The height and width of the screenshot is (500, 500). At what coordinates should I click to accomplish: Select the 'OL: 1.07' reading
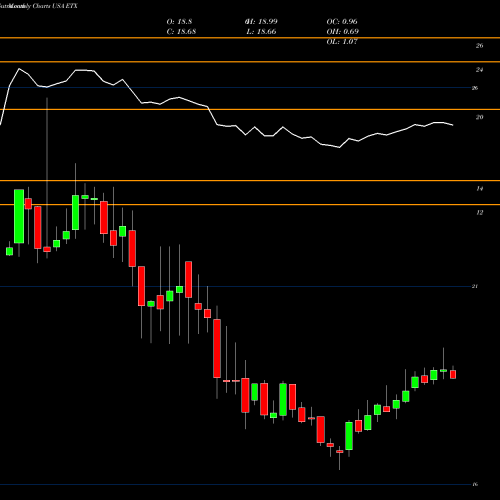click(342, 42)
